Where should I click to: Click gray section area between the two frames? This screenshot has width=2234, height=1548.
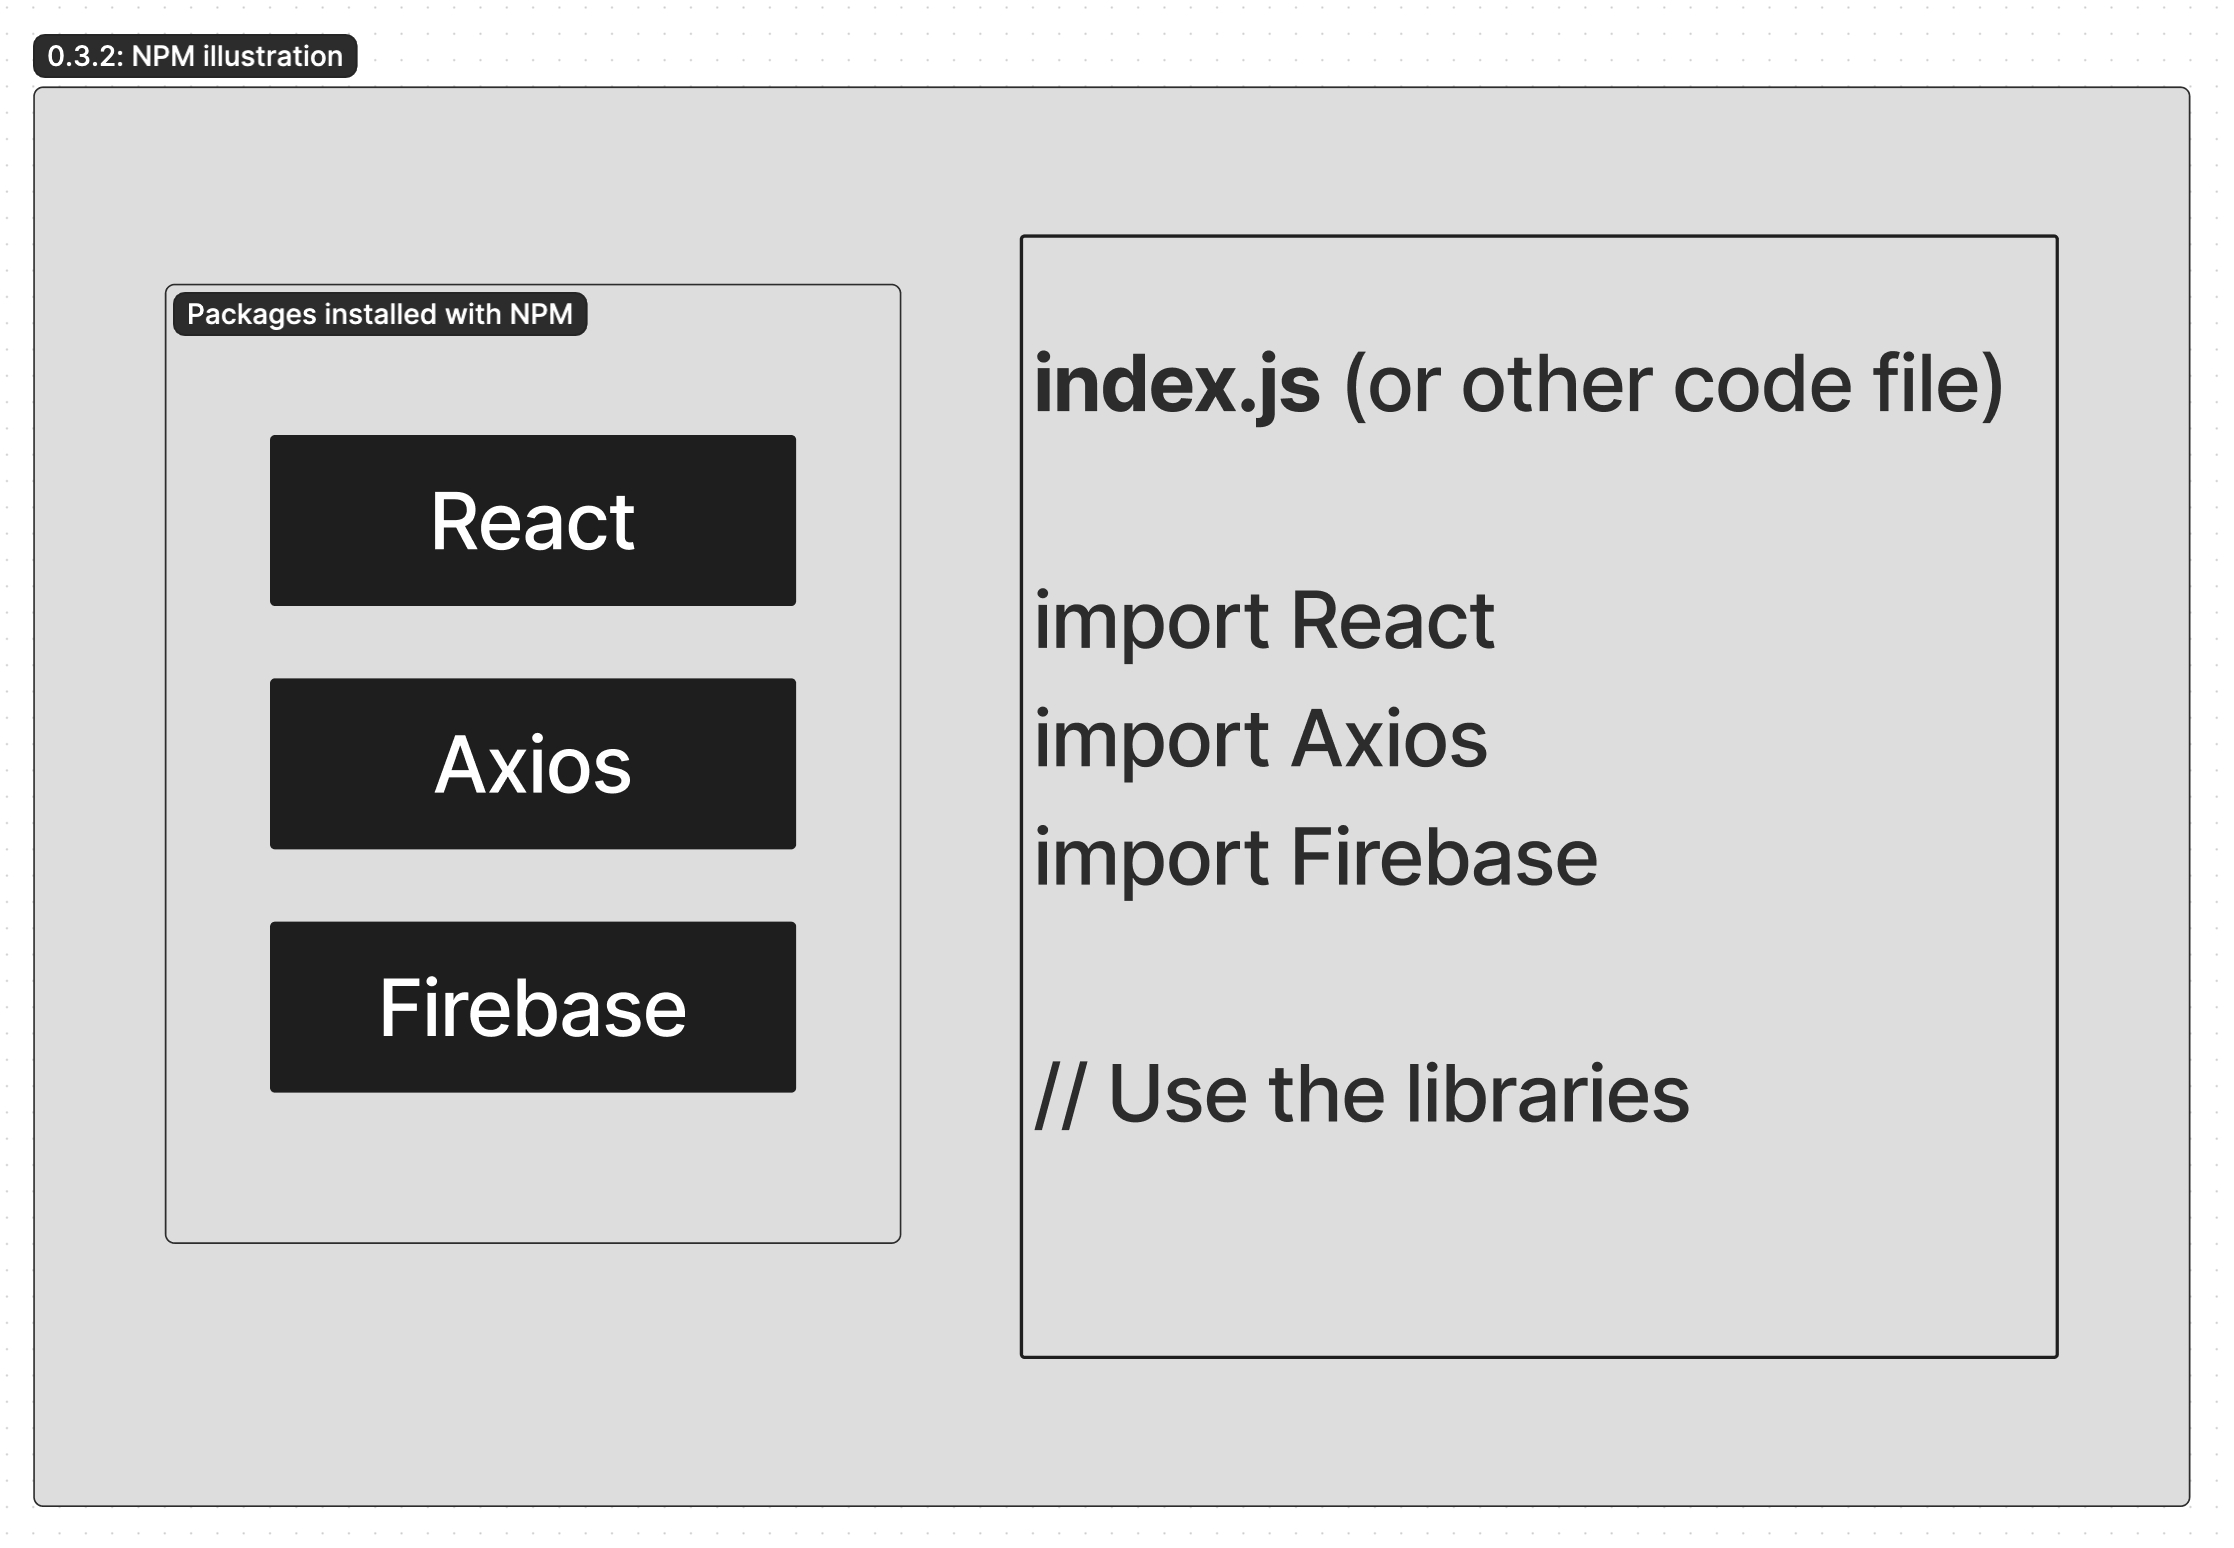[960, 760]
